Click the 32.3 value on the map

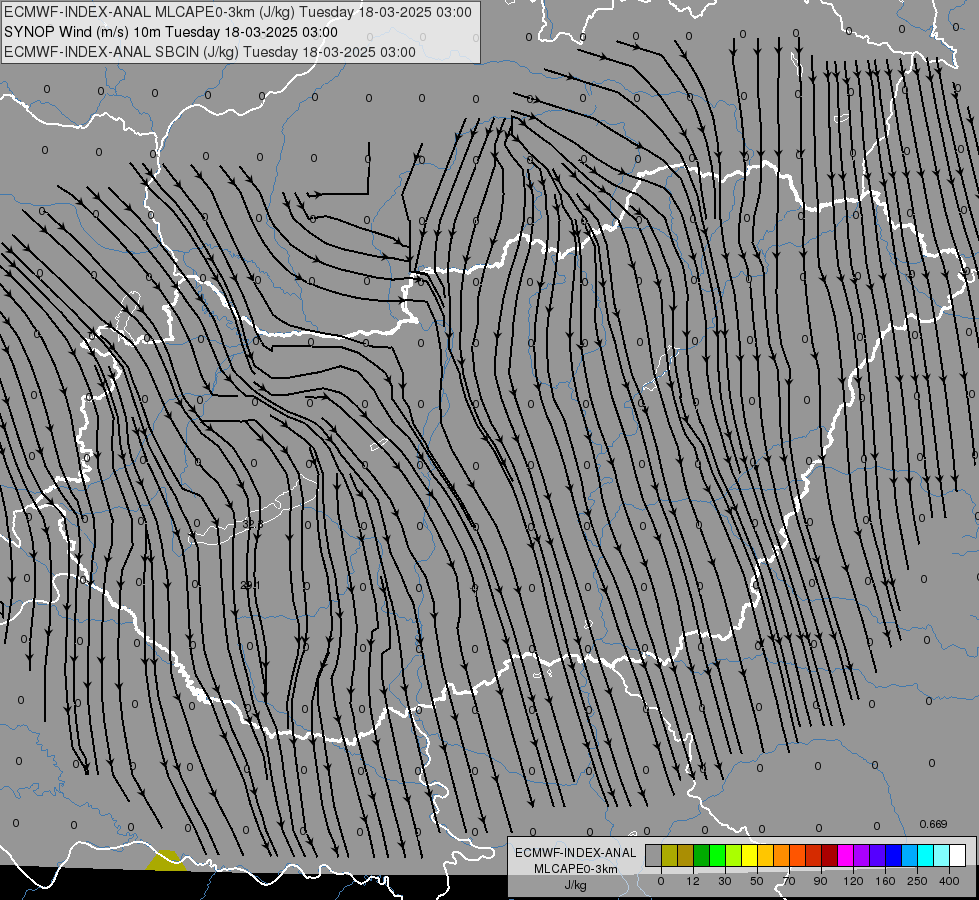[252, 525]
